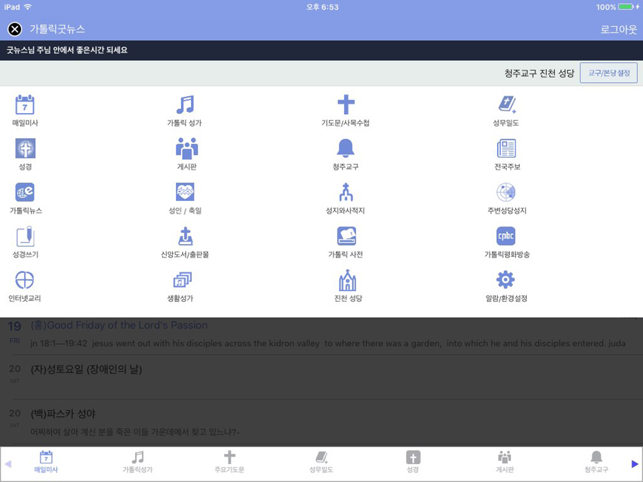Image resolution: width=643 pixels, height=482 pixels.
Task: Open 알람/환경설정 gear icon
Action: click(x=505, y=280)
